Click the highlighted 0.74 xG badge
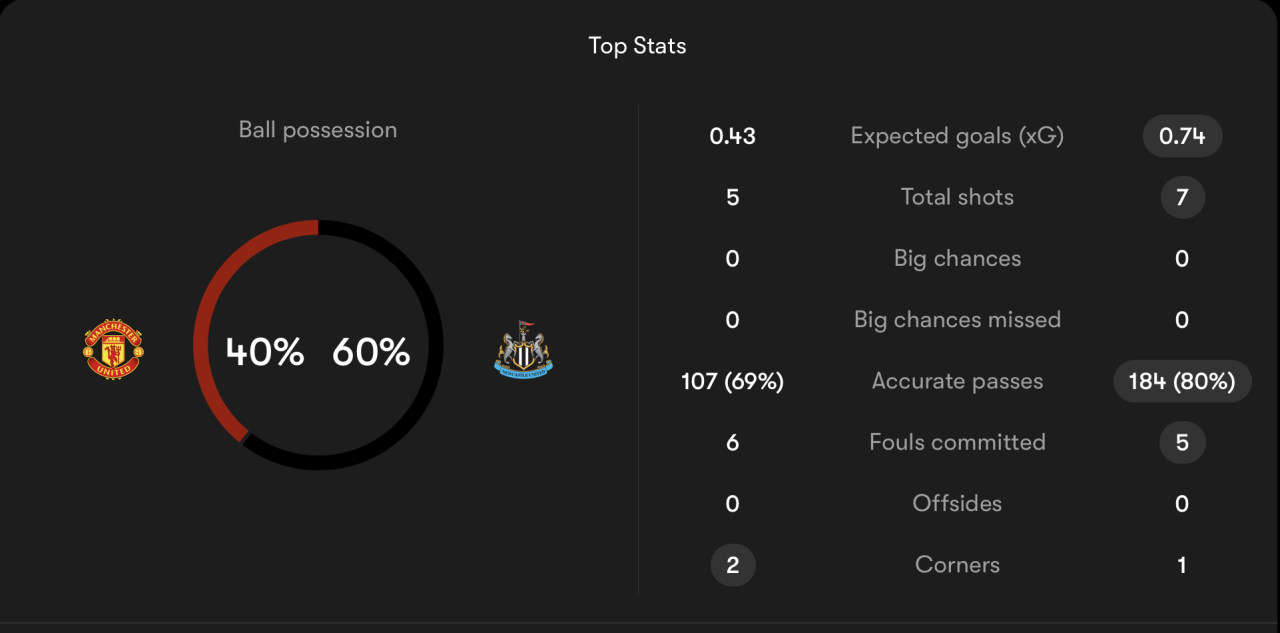This screenshot has width=1280, height=633. click(x=1182, y=136)
